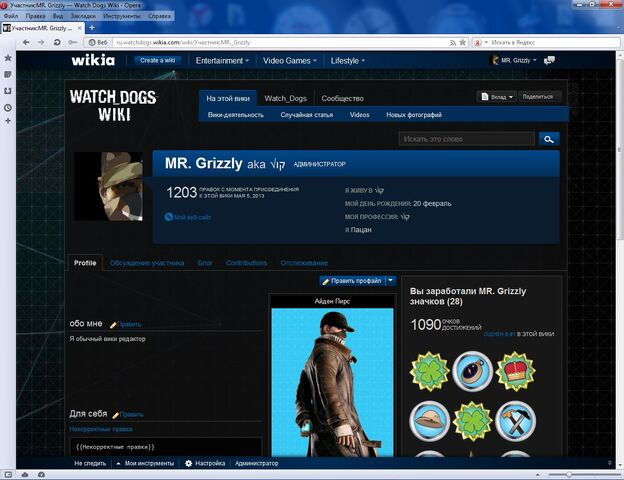Click the blue search magnifier button
This screenshot has height=480, width=624.
(549, 139)
